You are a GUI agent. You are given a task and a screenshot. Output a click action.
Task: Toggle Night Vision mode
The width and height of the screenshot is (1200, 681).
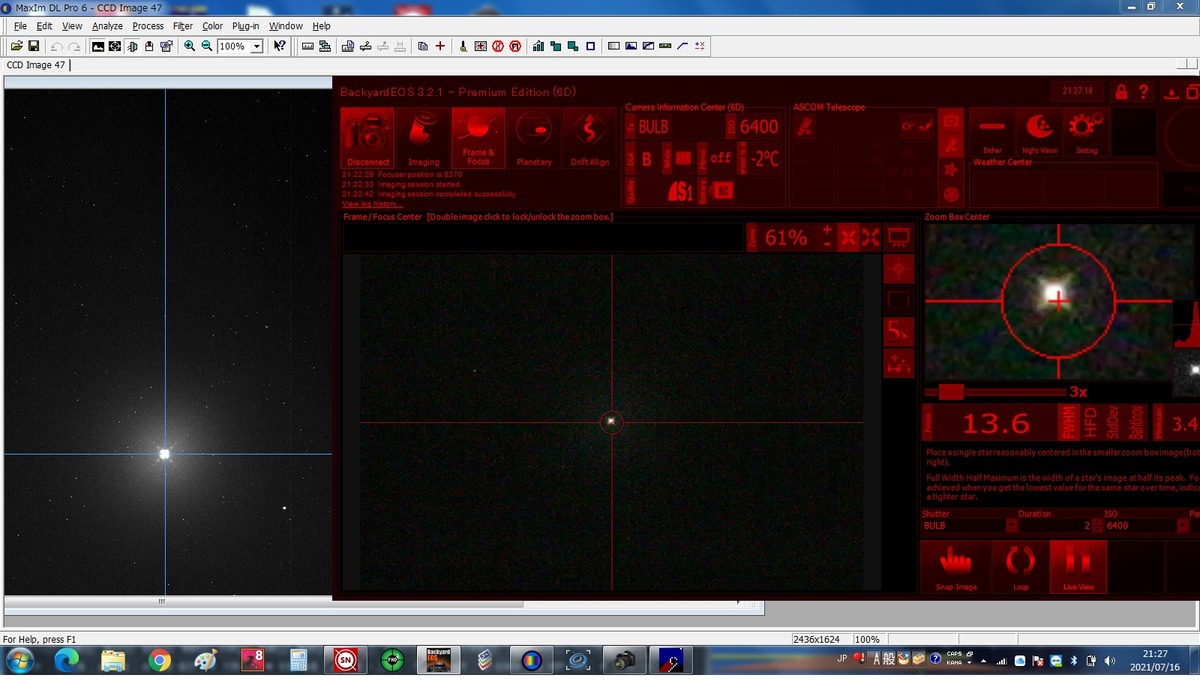click(x=1039, y=133)
